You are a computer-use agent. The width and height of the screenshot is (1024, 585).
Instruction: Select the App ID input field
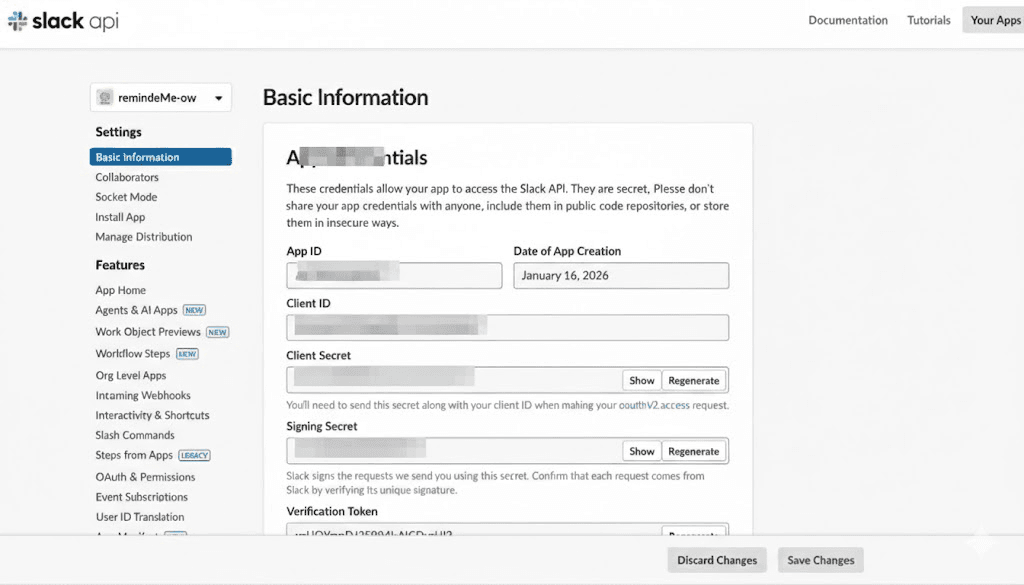point(393,275)
